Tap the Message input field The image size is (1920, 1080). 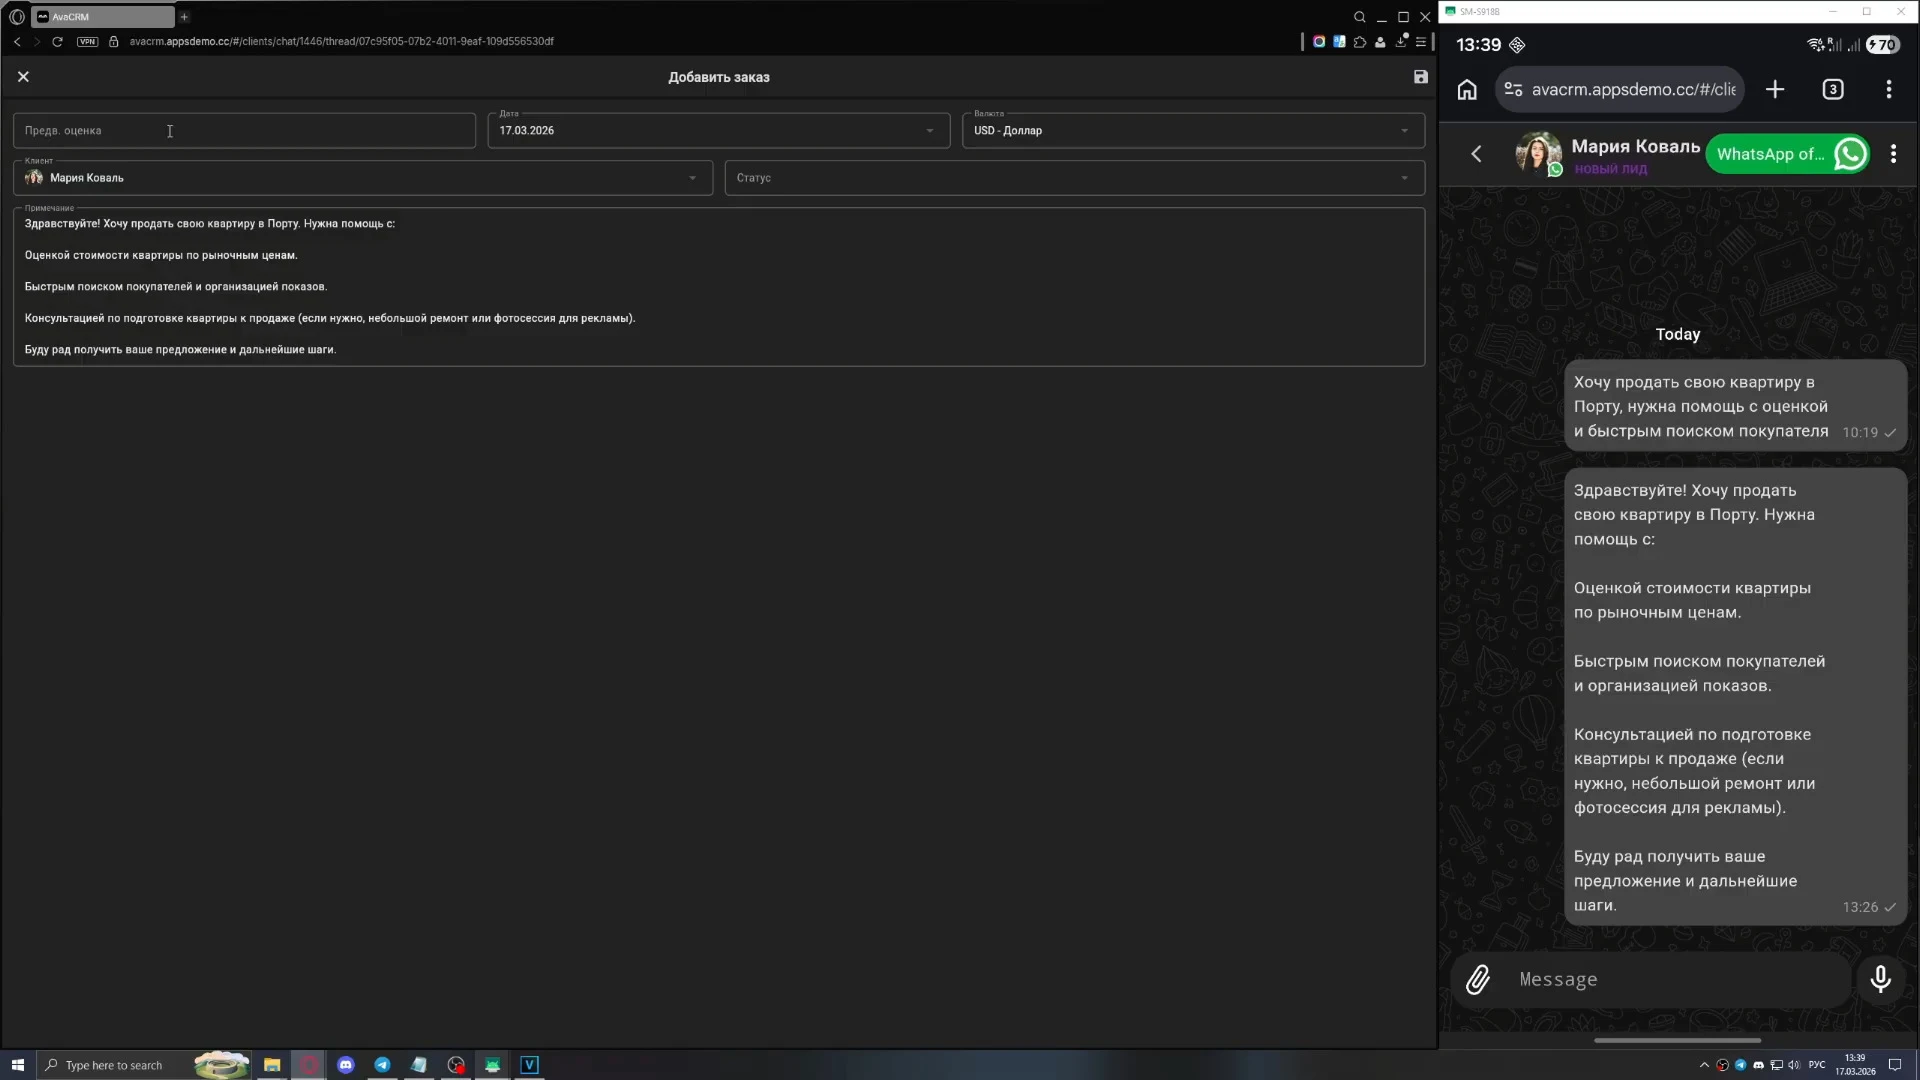click(1680, 980)
